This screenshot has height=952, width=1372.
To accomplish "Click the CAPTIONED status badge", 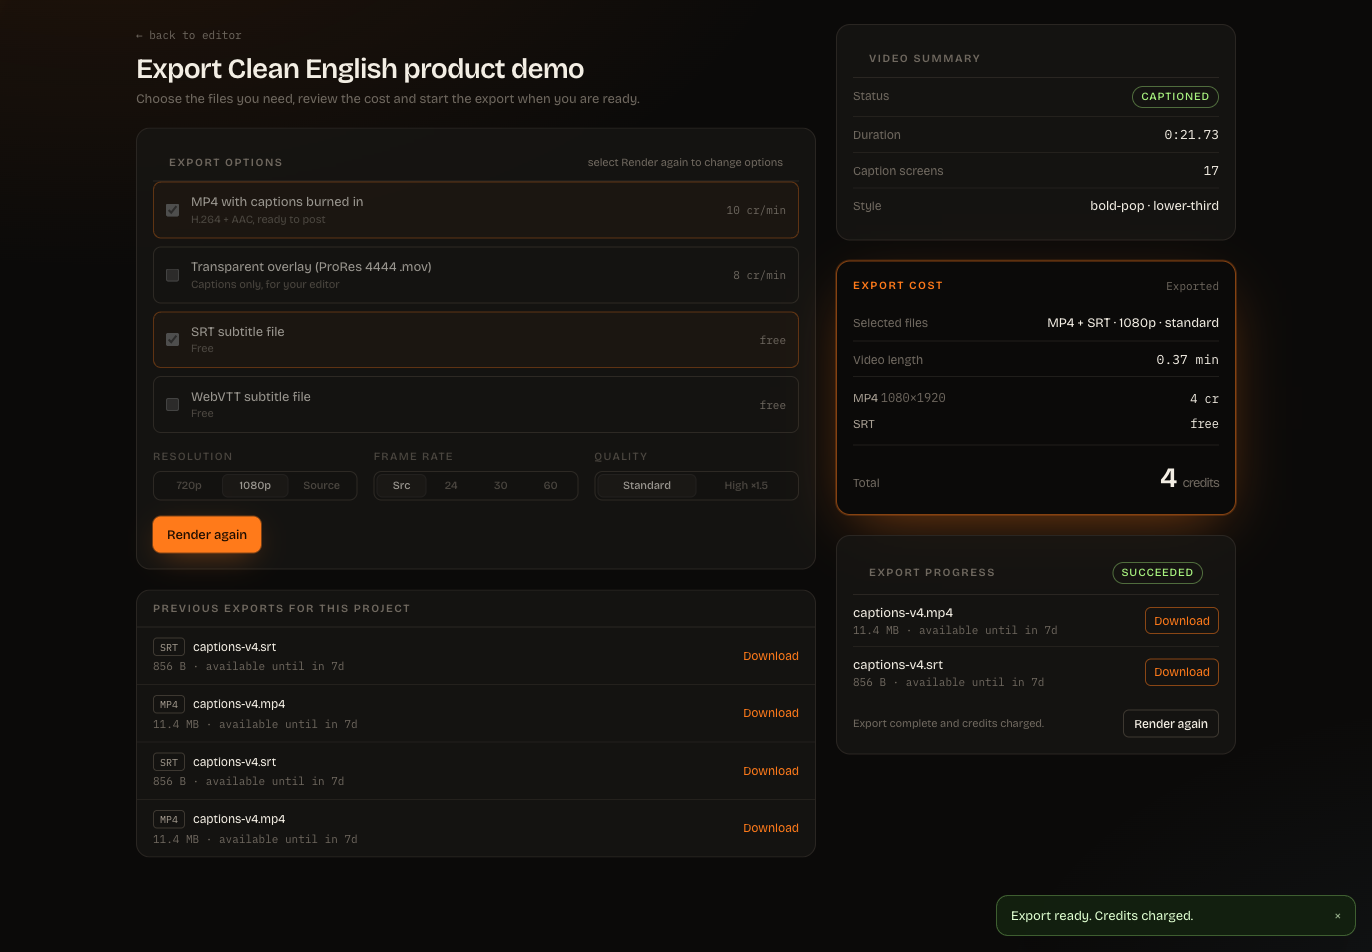I will tap(1175, 97).
